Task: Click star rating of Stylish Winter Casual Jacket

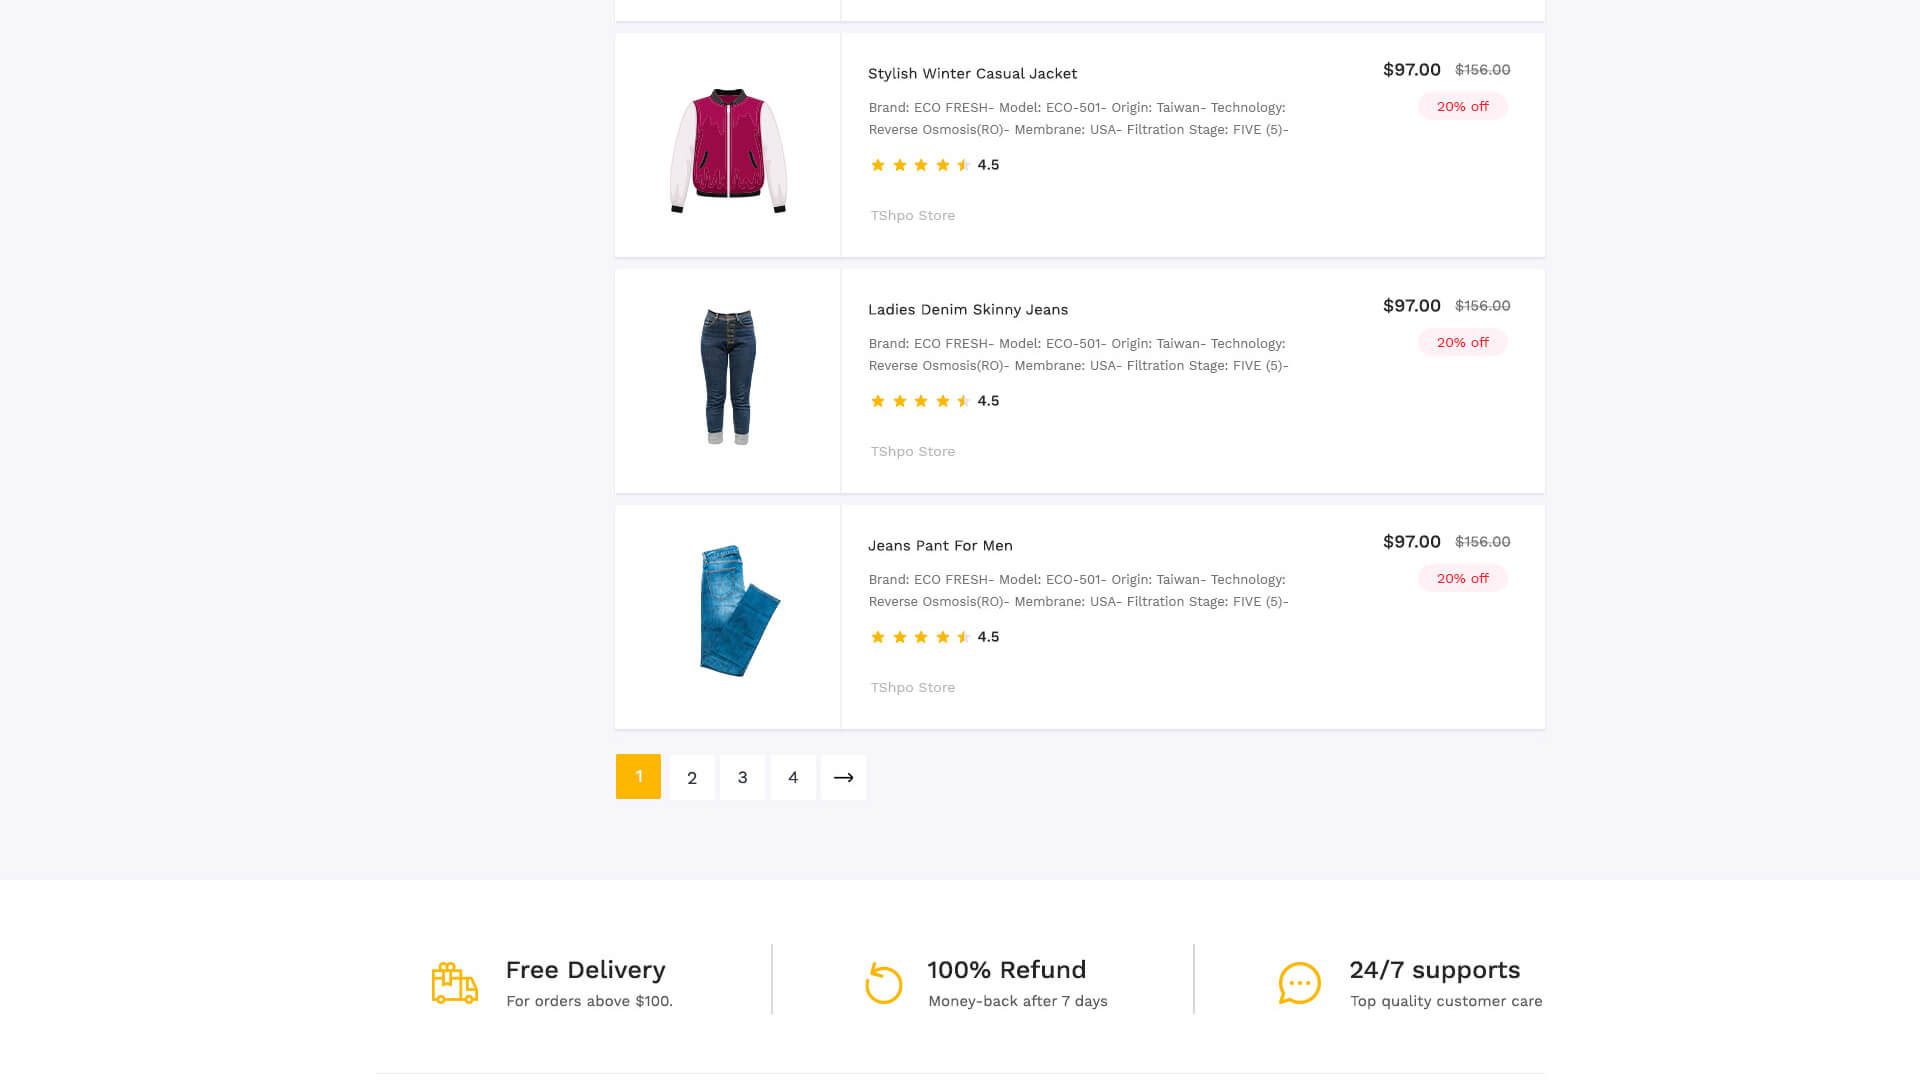Action: tap(920, 165)
